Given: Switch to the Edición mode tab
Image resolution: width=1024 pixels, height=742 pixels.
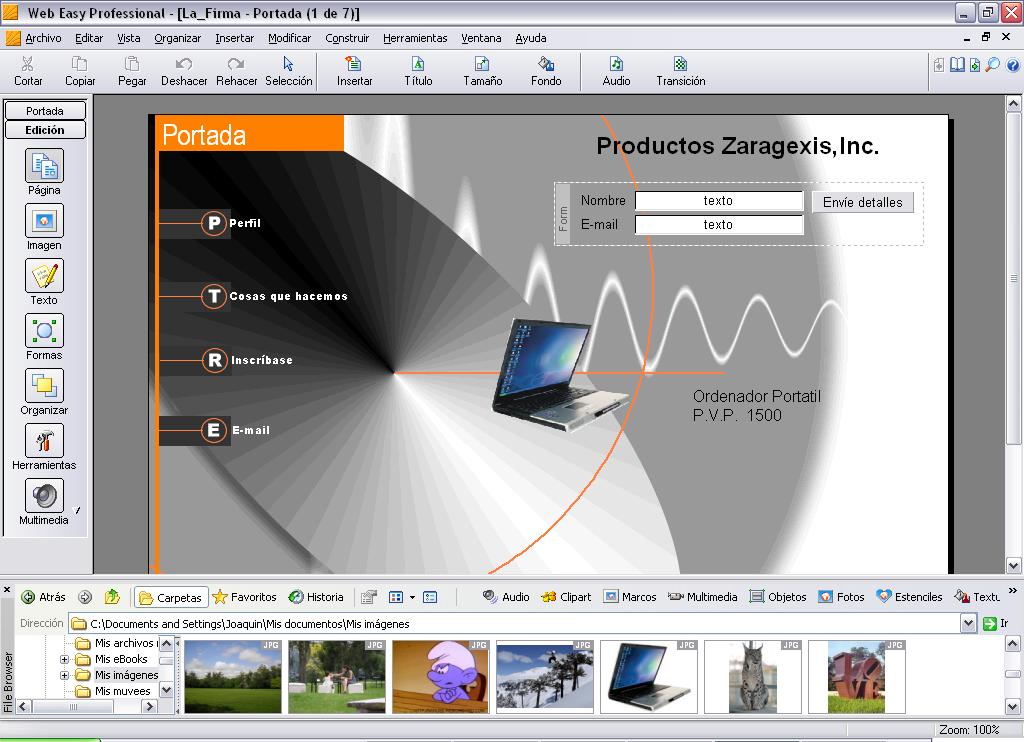Looking at the screenshot, I should pos(45,130).
